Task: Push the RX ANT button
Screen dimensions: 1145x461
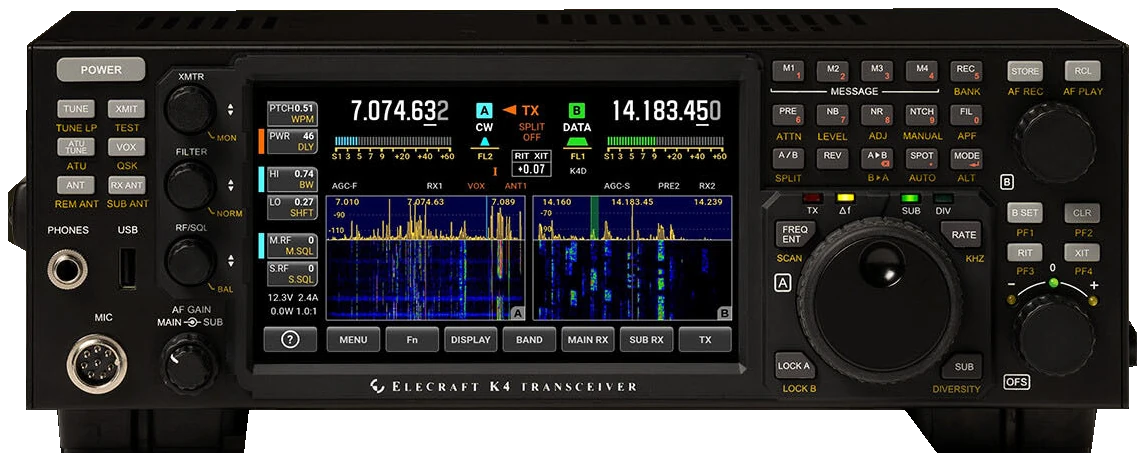Action: click(126, 185)
